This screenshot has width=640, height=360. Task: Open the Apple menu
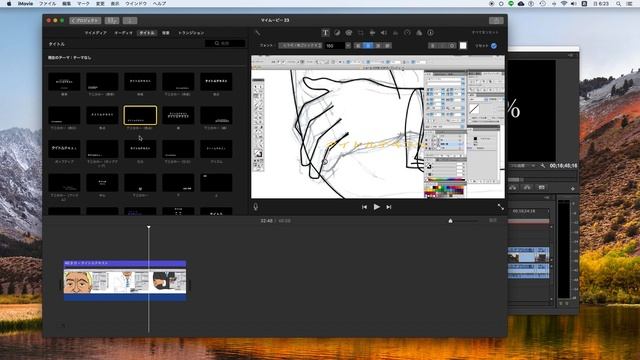(x=9, y=3)
